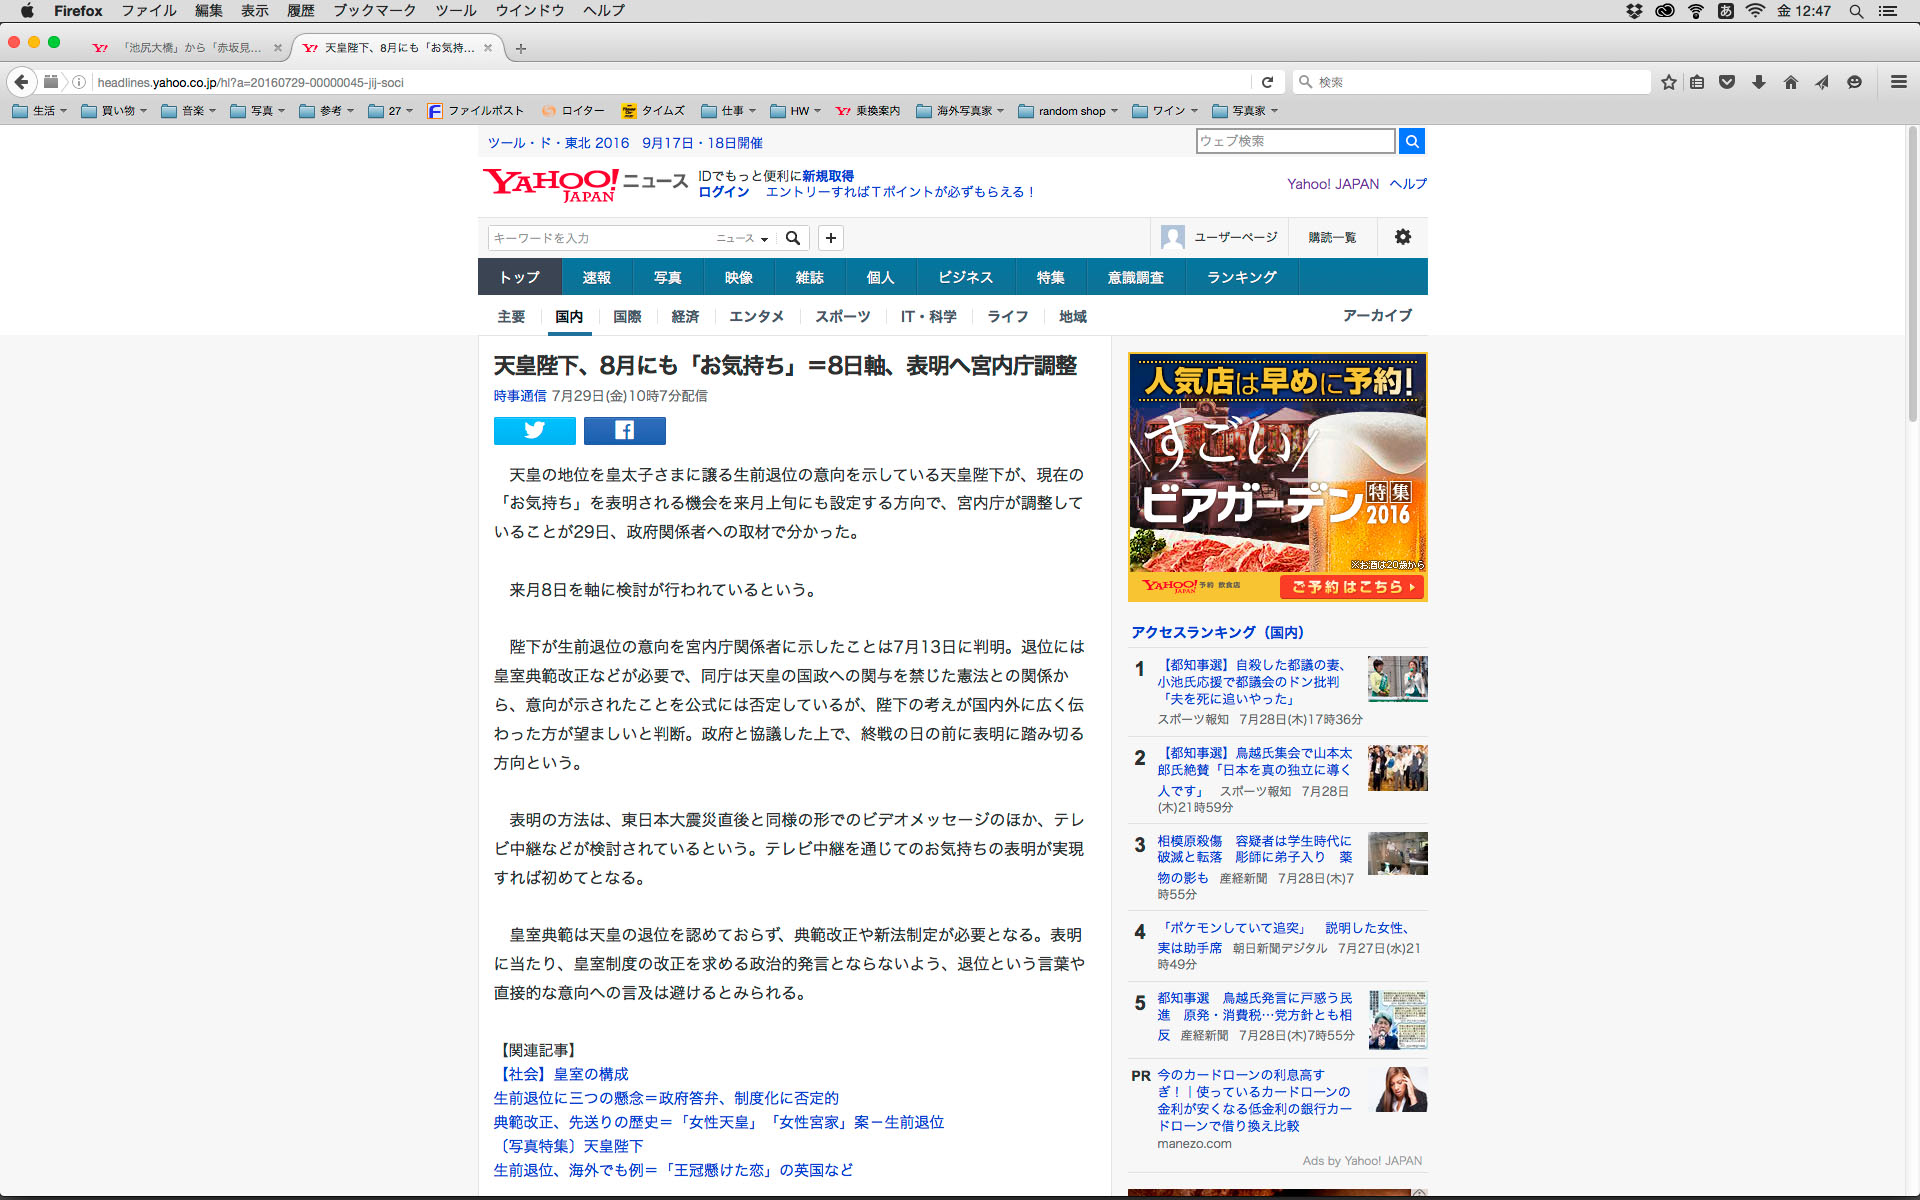Open the Firefox downloads arrow icon
Screen dimensions: 1920x1200
point(1758,82)
